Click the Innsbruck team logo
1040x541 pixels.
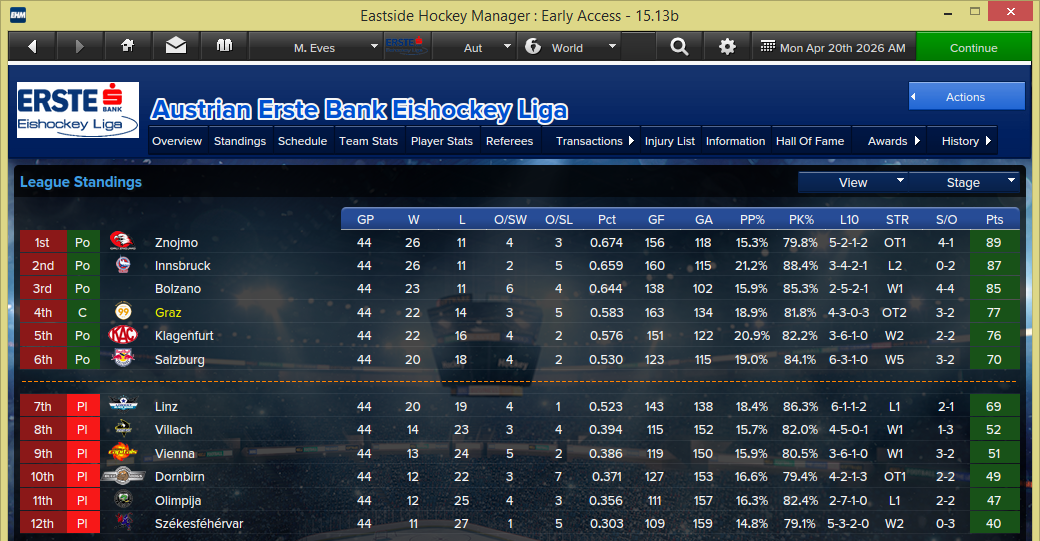(x=123, y=265)
